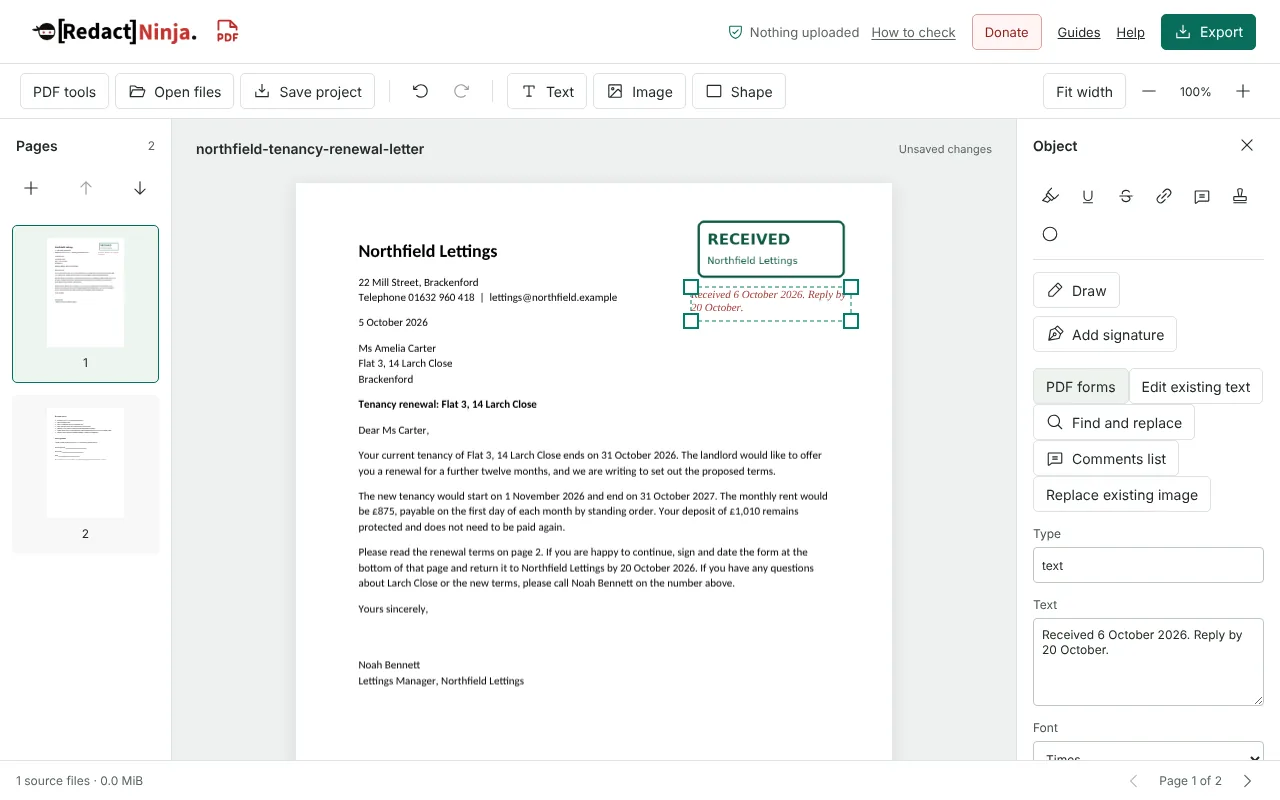Click Replace existing image

[1122, 495]
